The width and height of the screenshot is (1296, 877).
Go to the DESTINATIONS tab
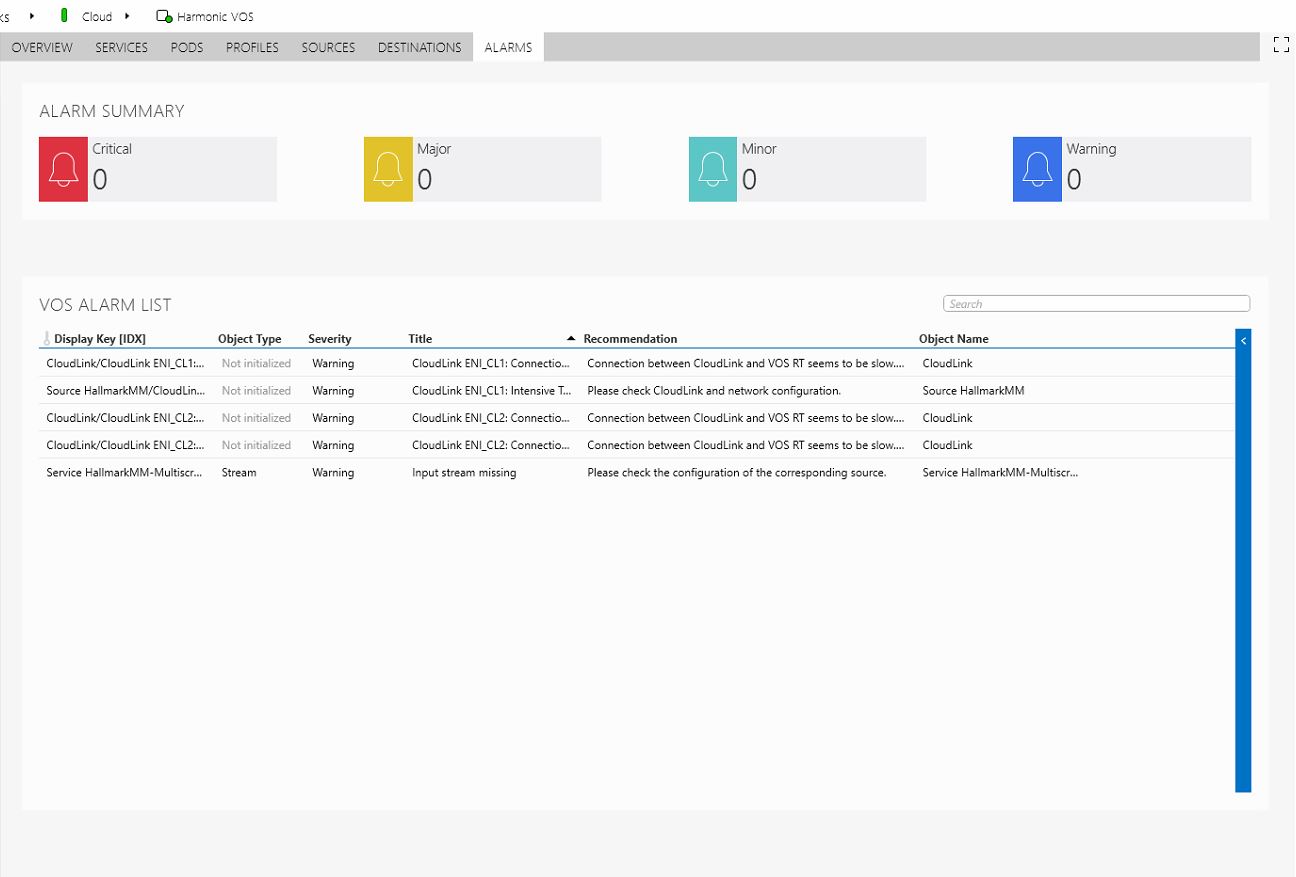(x=420, y=47)
